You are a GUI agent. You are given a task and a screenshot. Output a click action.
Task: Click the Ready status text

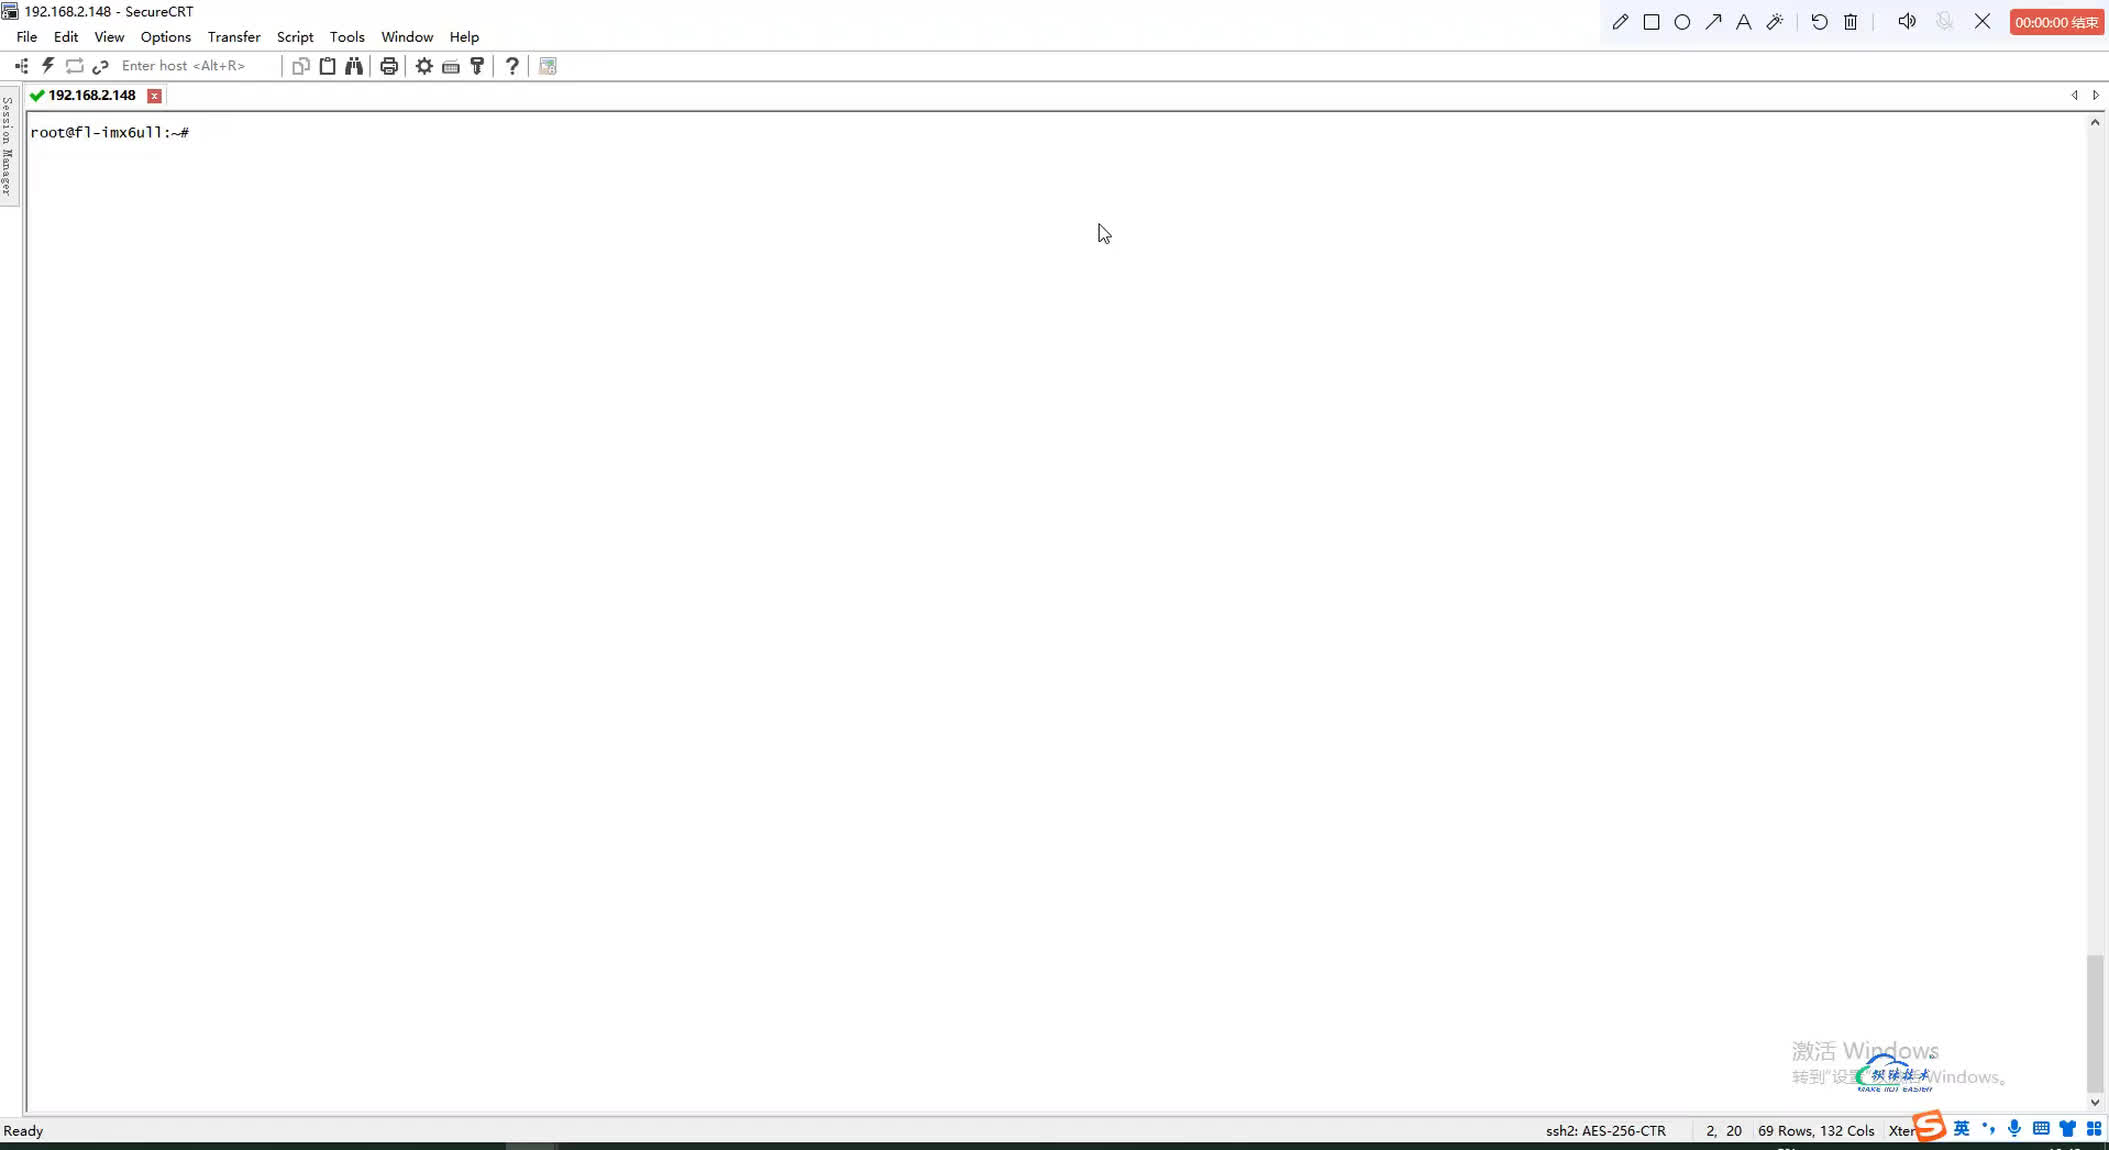point(24,1131)
